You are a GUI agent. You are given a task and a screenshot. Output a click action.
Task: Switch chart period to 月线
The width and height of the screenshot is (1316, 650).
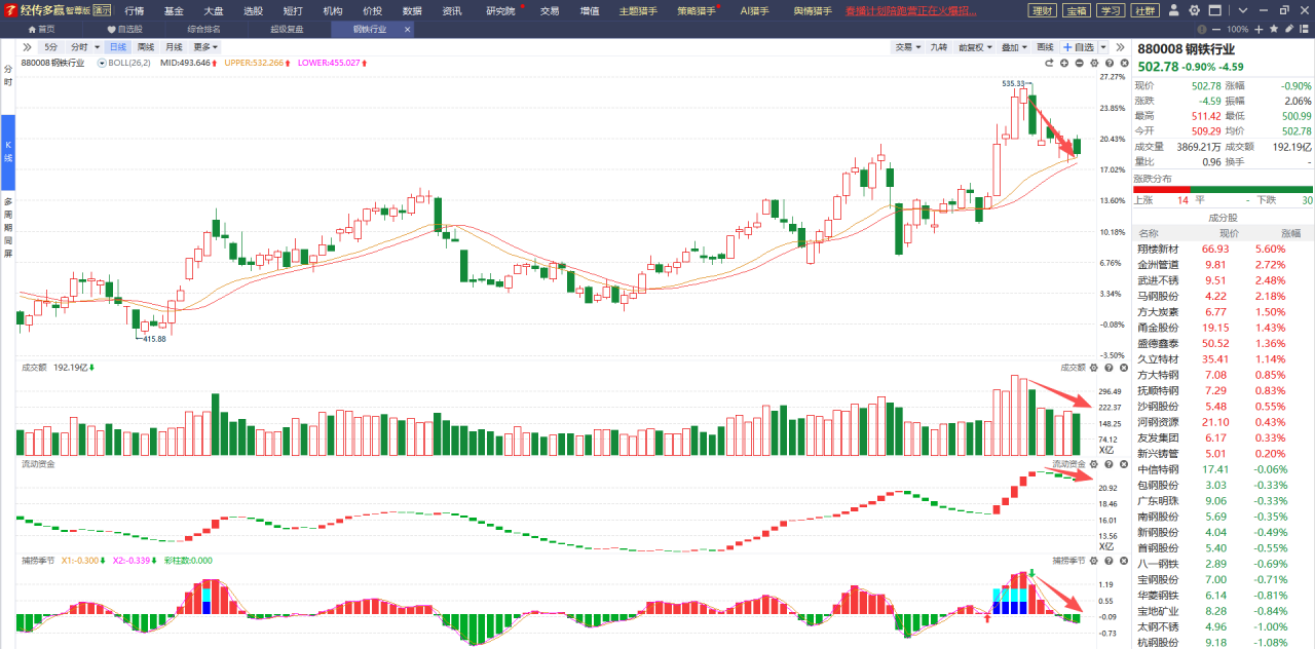[174, 47]
